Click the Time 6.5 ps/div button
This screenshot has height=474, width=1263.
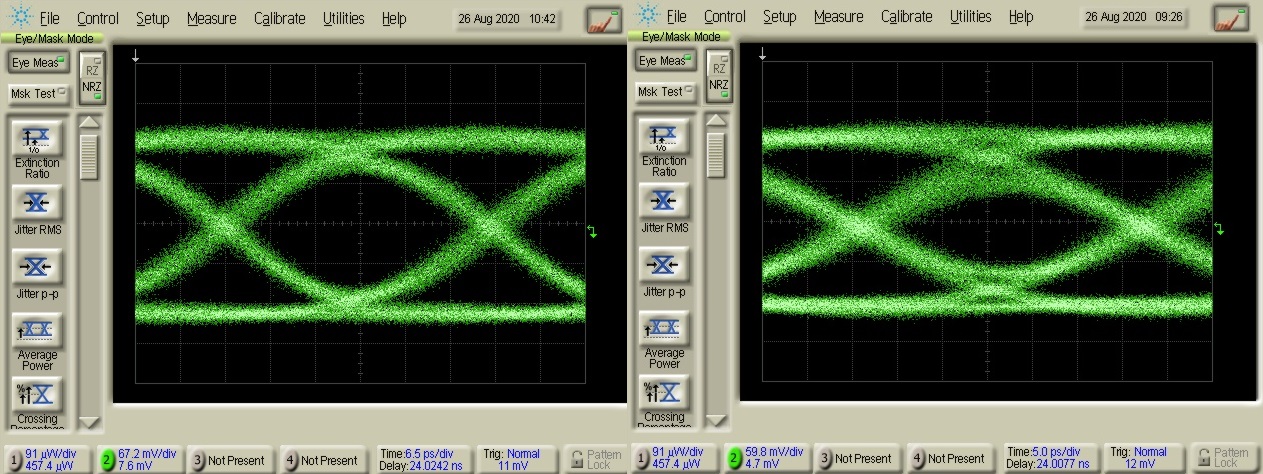[420, 459]
